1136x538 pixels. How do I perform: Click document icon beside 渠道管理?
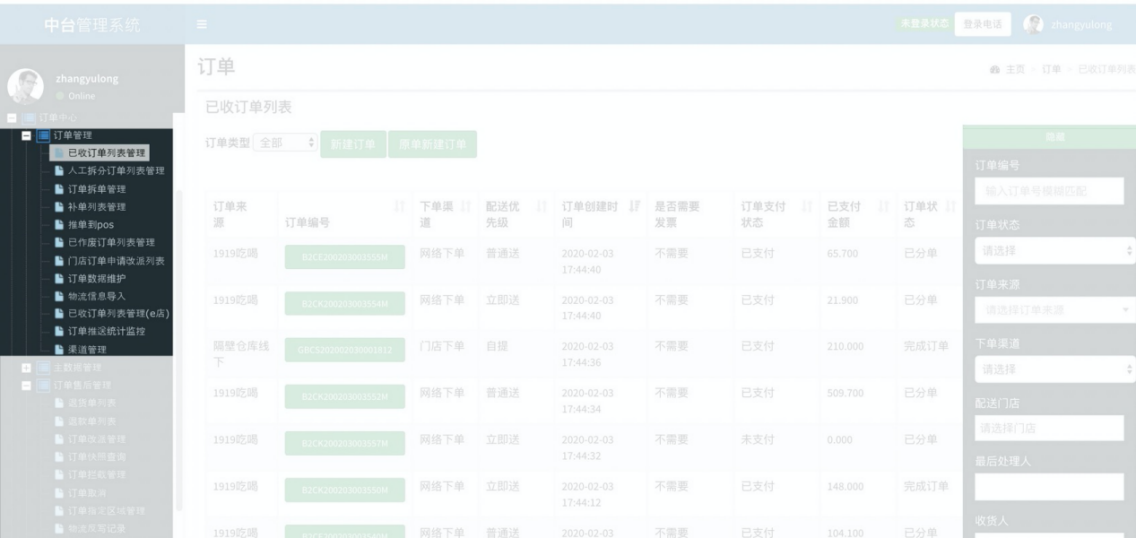[x=59, y=350]
